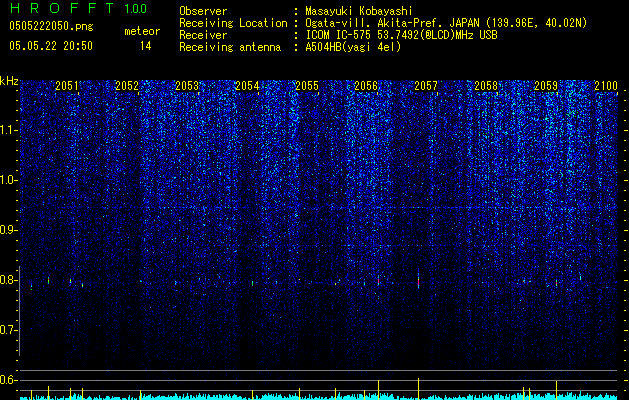Click the word meteor
629x400 pixels.
[x=142, y=31]
